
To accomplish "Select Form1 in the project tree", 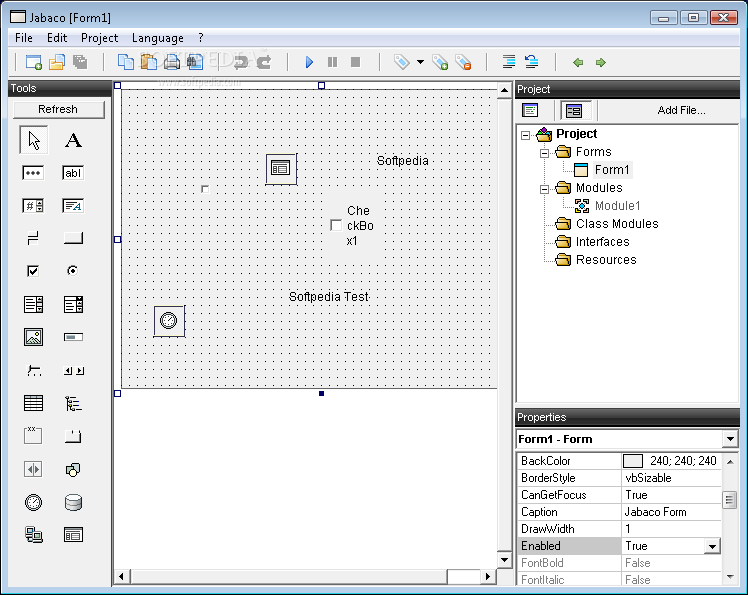I will (612, 170).
